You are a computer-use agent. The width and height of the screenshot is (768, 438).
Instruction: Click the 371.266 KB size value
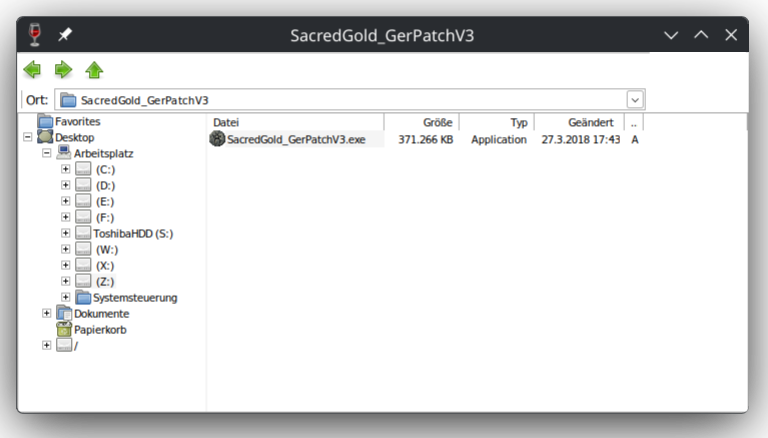[426, 140]
